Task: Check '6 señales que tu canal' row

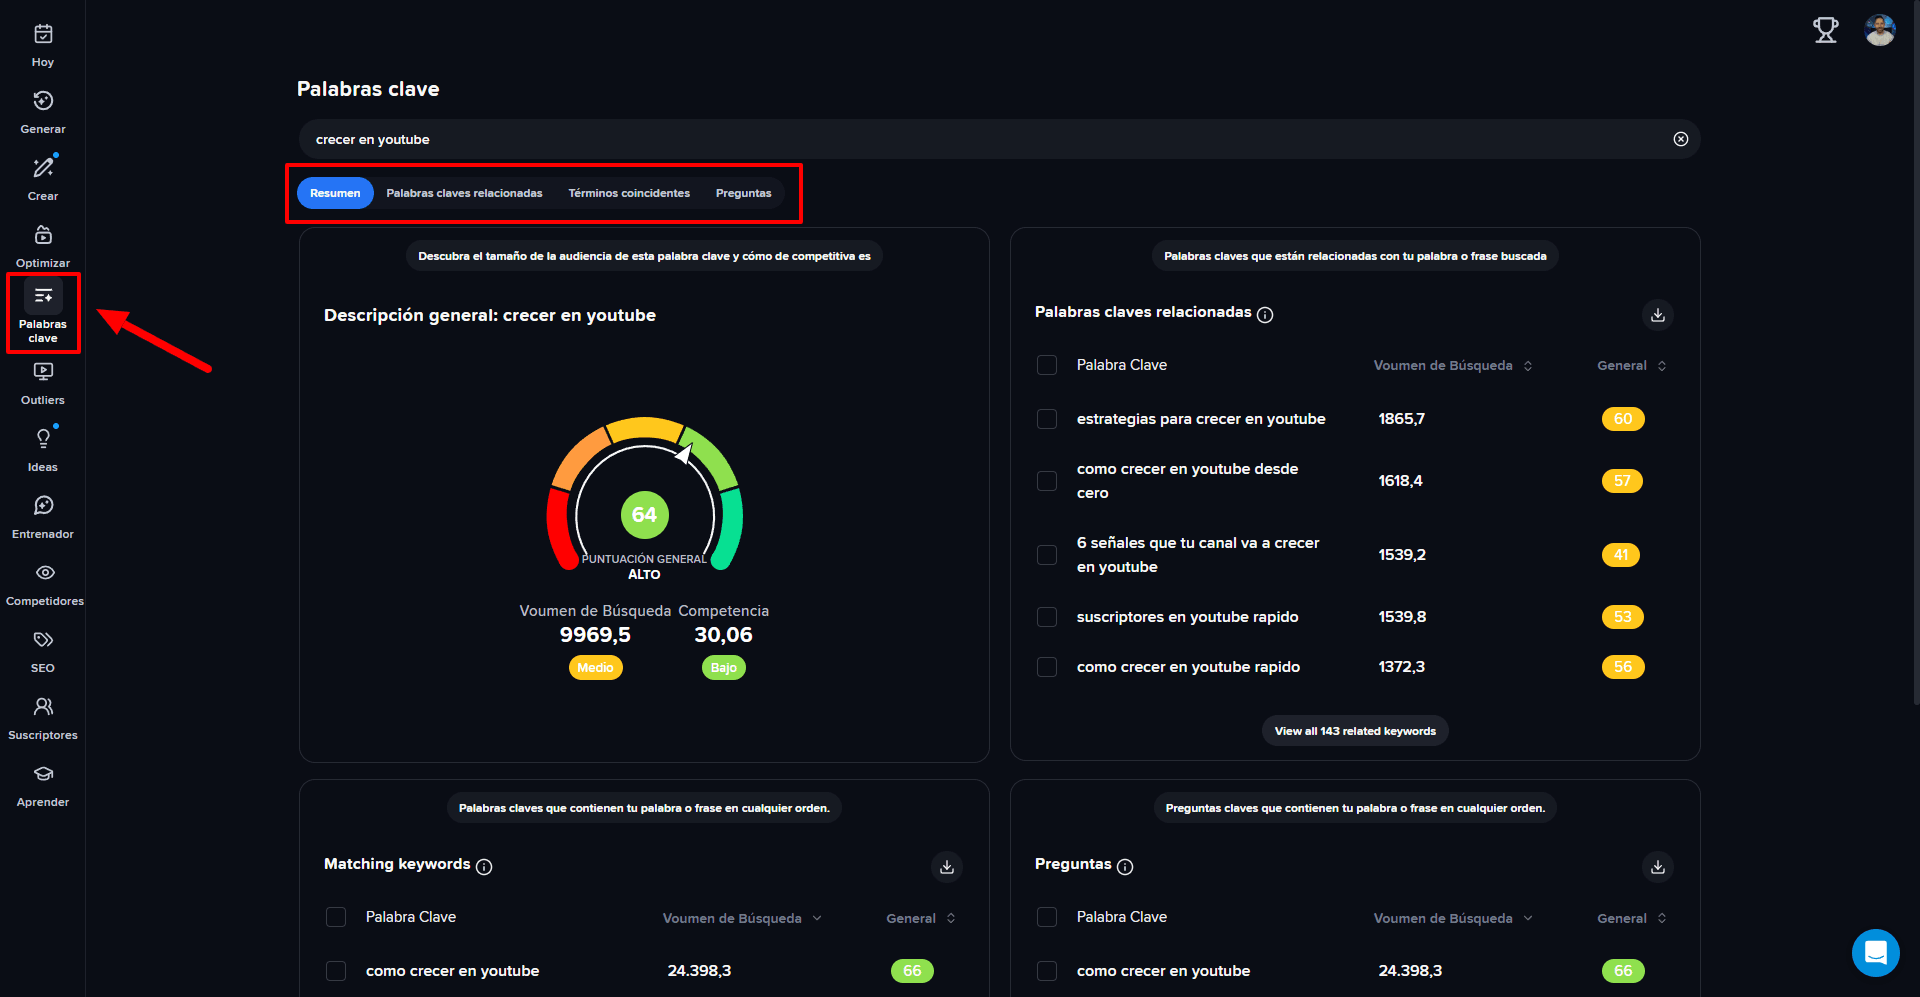Action: tap(1047, 555)
